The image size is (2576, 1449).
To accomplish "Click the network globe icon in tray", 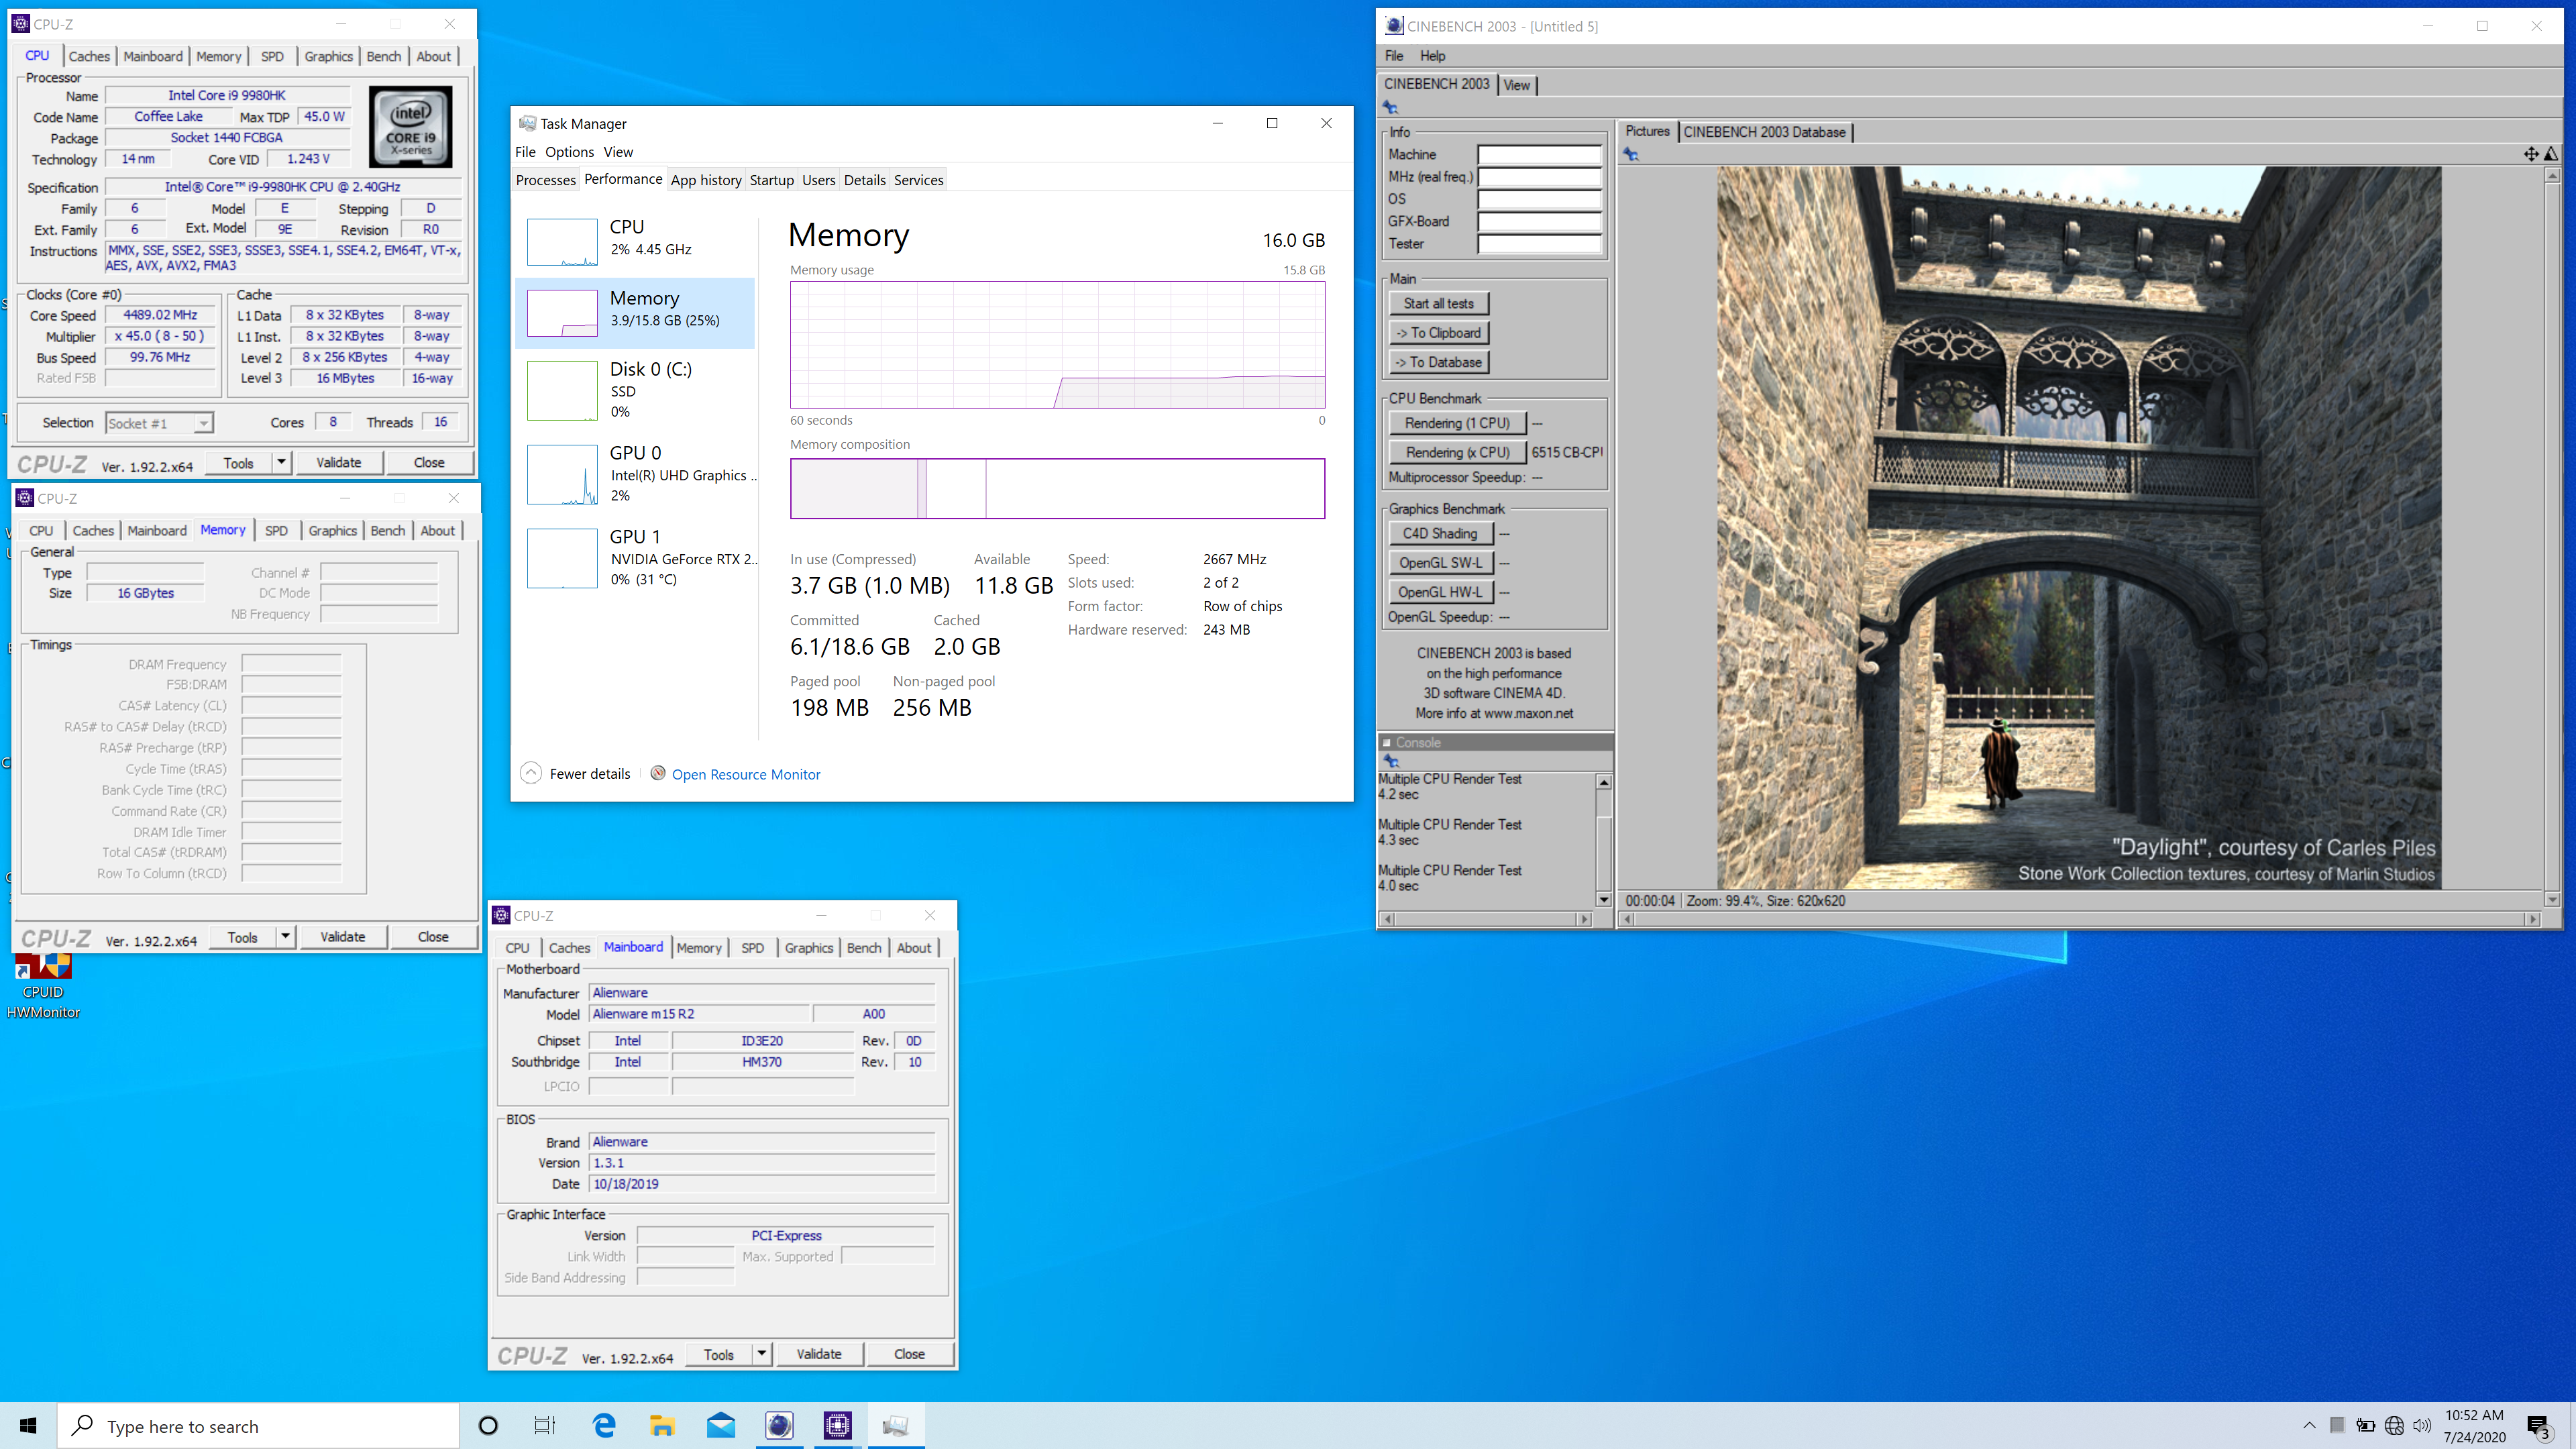I will (x=2394, y=1426).
